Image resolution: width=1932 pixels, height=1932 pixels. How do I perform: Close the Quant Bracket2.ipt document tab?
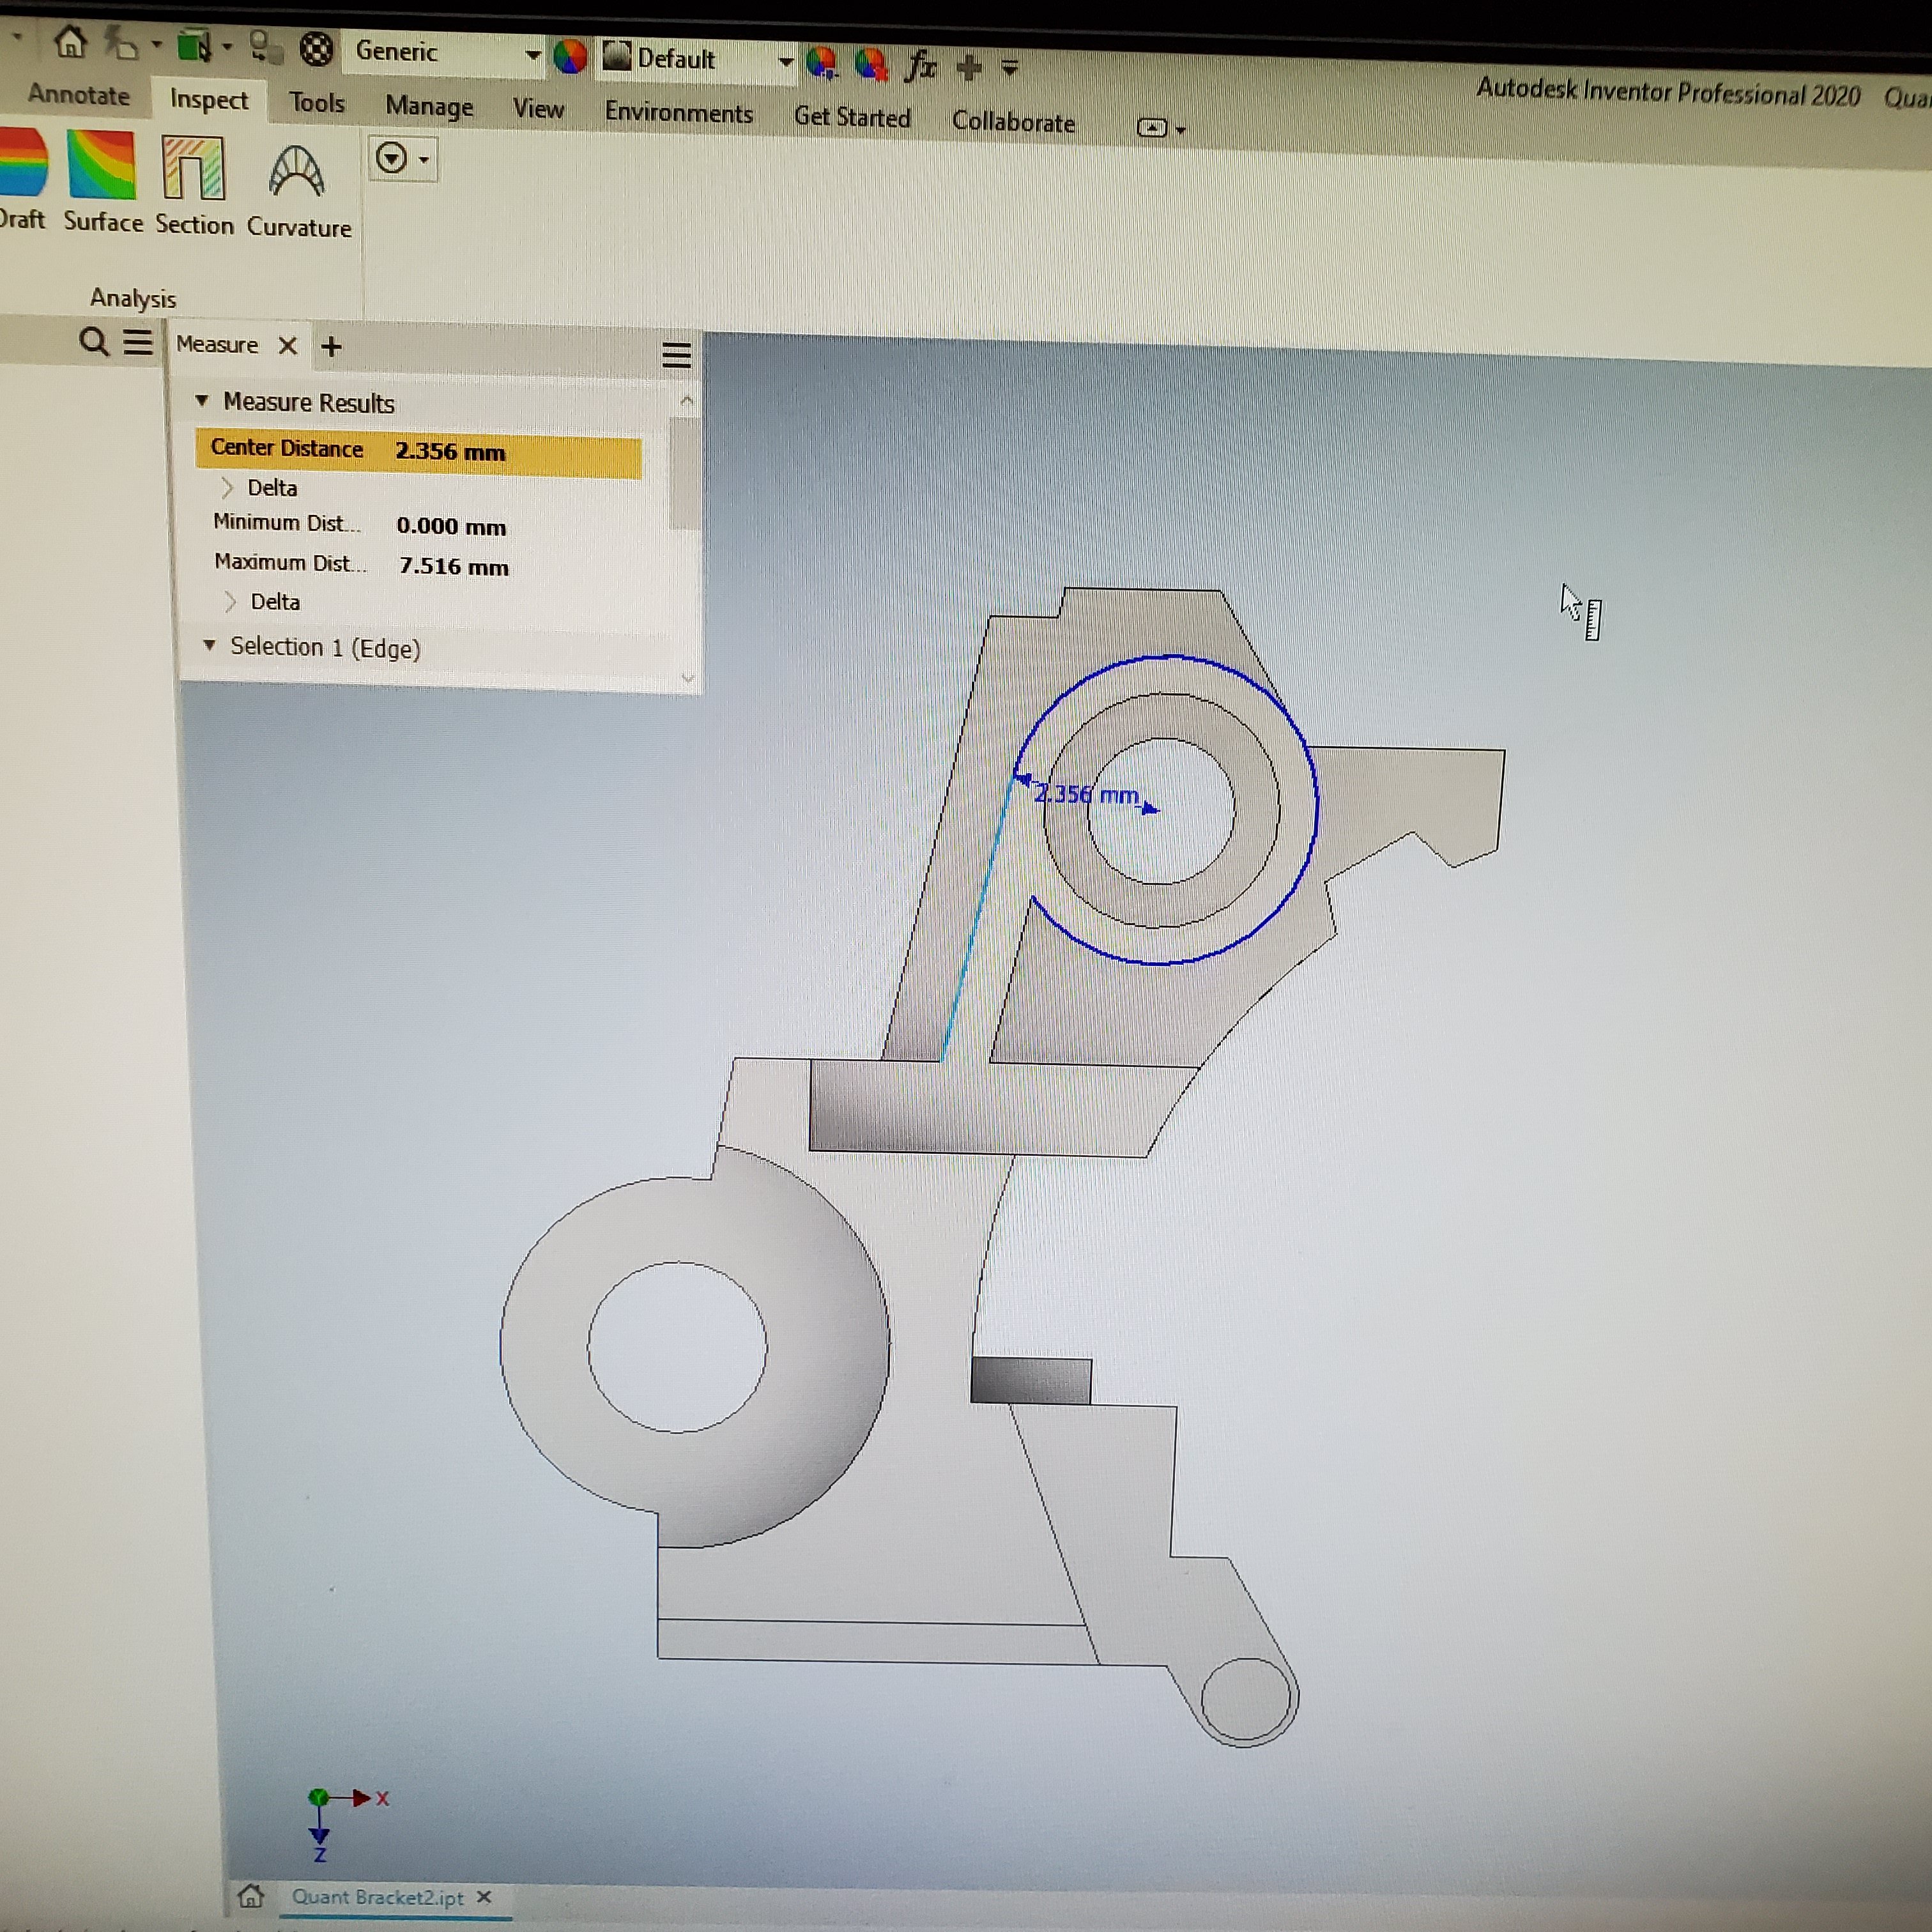coord(484,1897)
